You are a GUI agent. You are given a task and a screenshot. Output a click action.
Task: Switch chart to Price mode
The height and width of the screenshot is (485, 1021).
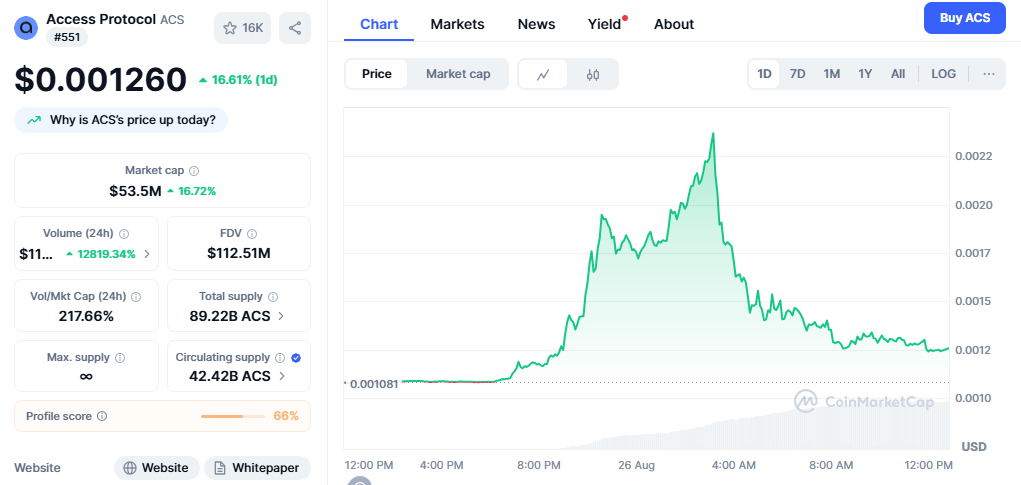[x=376, y=74]
